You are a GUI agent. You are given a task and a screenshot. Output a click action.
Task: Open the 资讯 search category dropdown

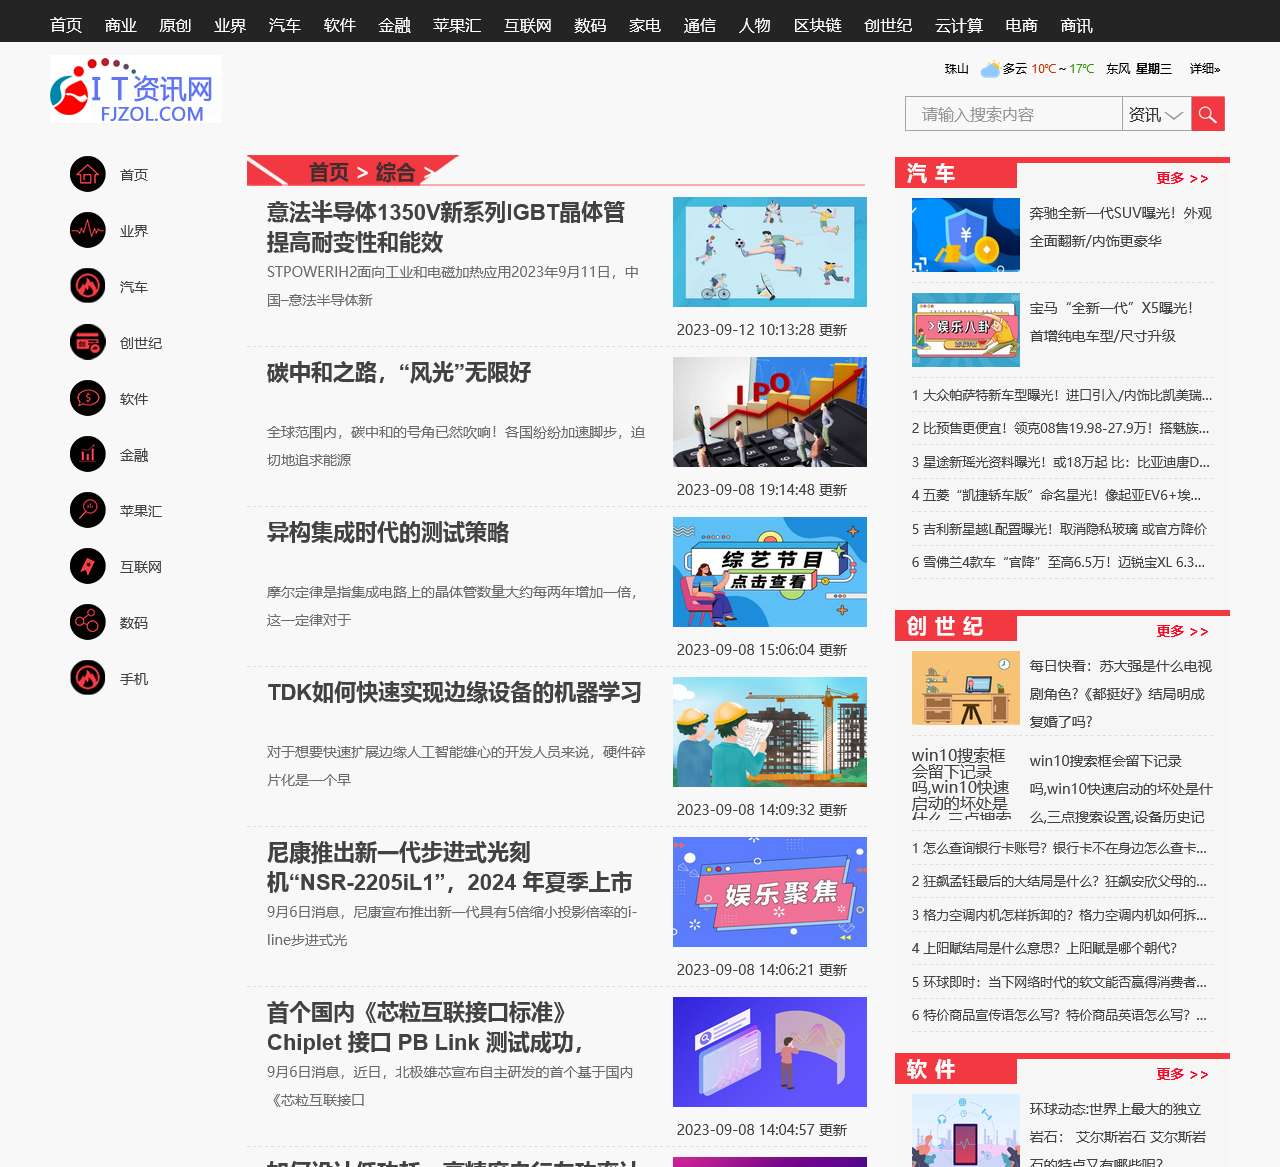1155,114
